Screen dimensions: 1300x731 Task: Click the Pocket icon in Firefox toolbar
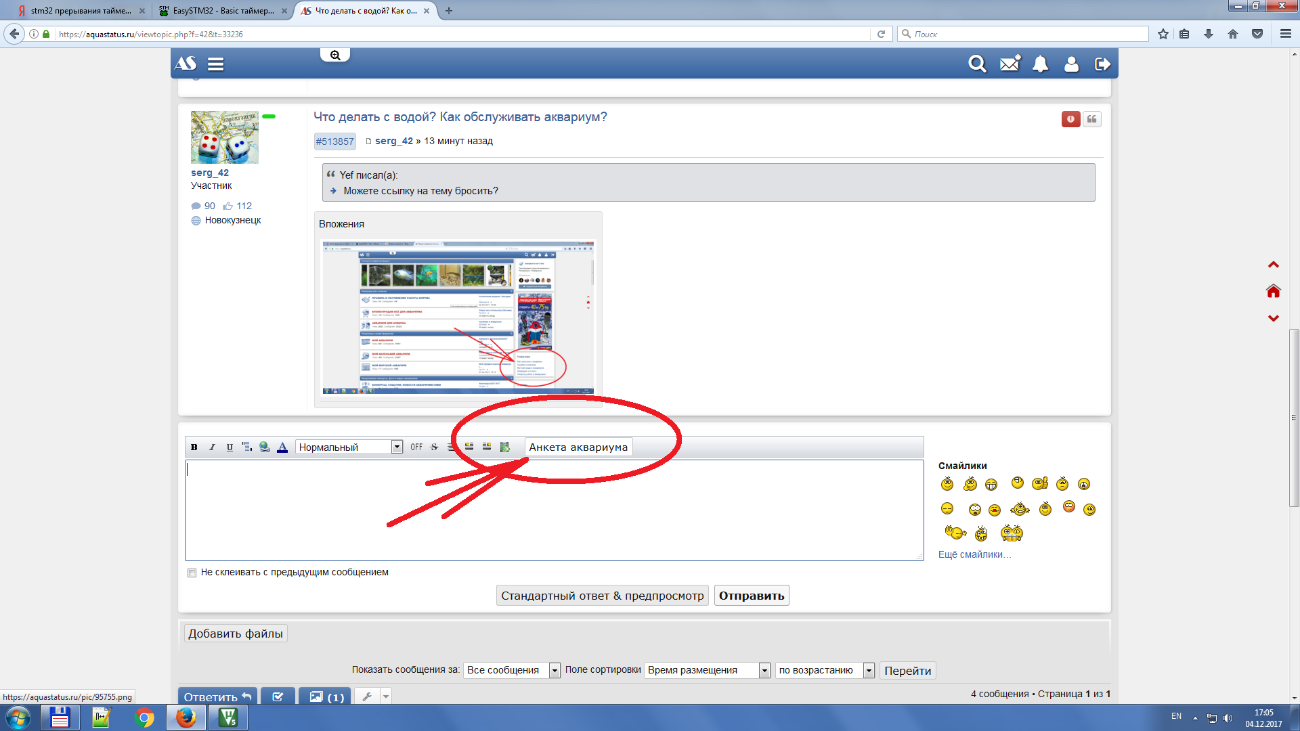(x=1257, y=33)
